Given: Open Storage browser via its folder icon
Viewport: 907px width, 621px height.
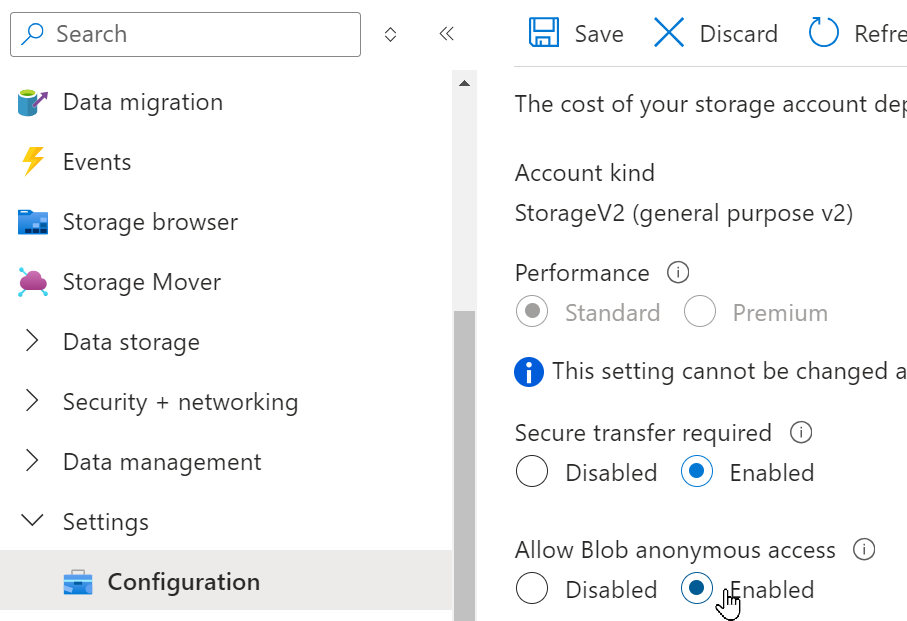Looking at the screenshot, I should click(x=32, y=221).
